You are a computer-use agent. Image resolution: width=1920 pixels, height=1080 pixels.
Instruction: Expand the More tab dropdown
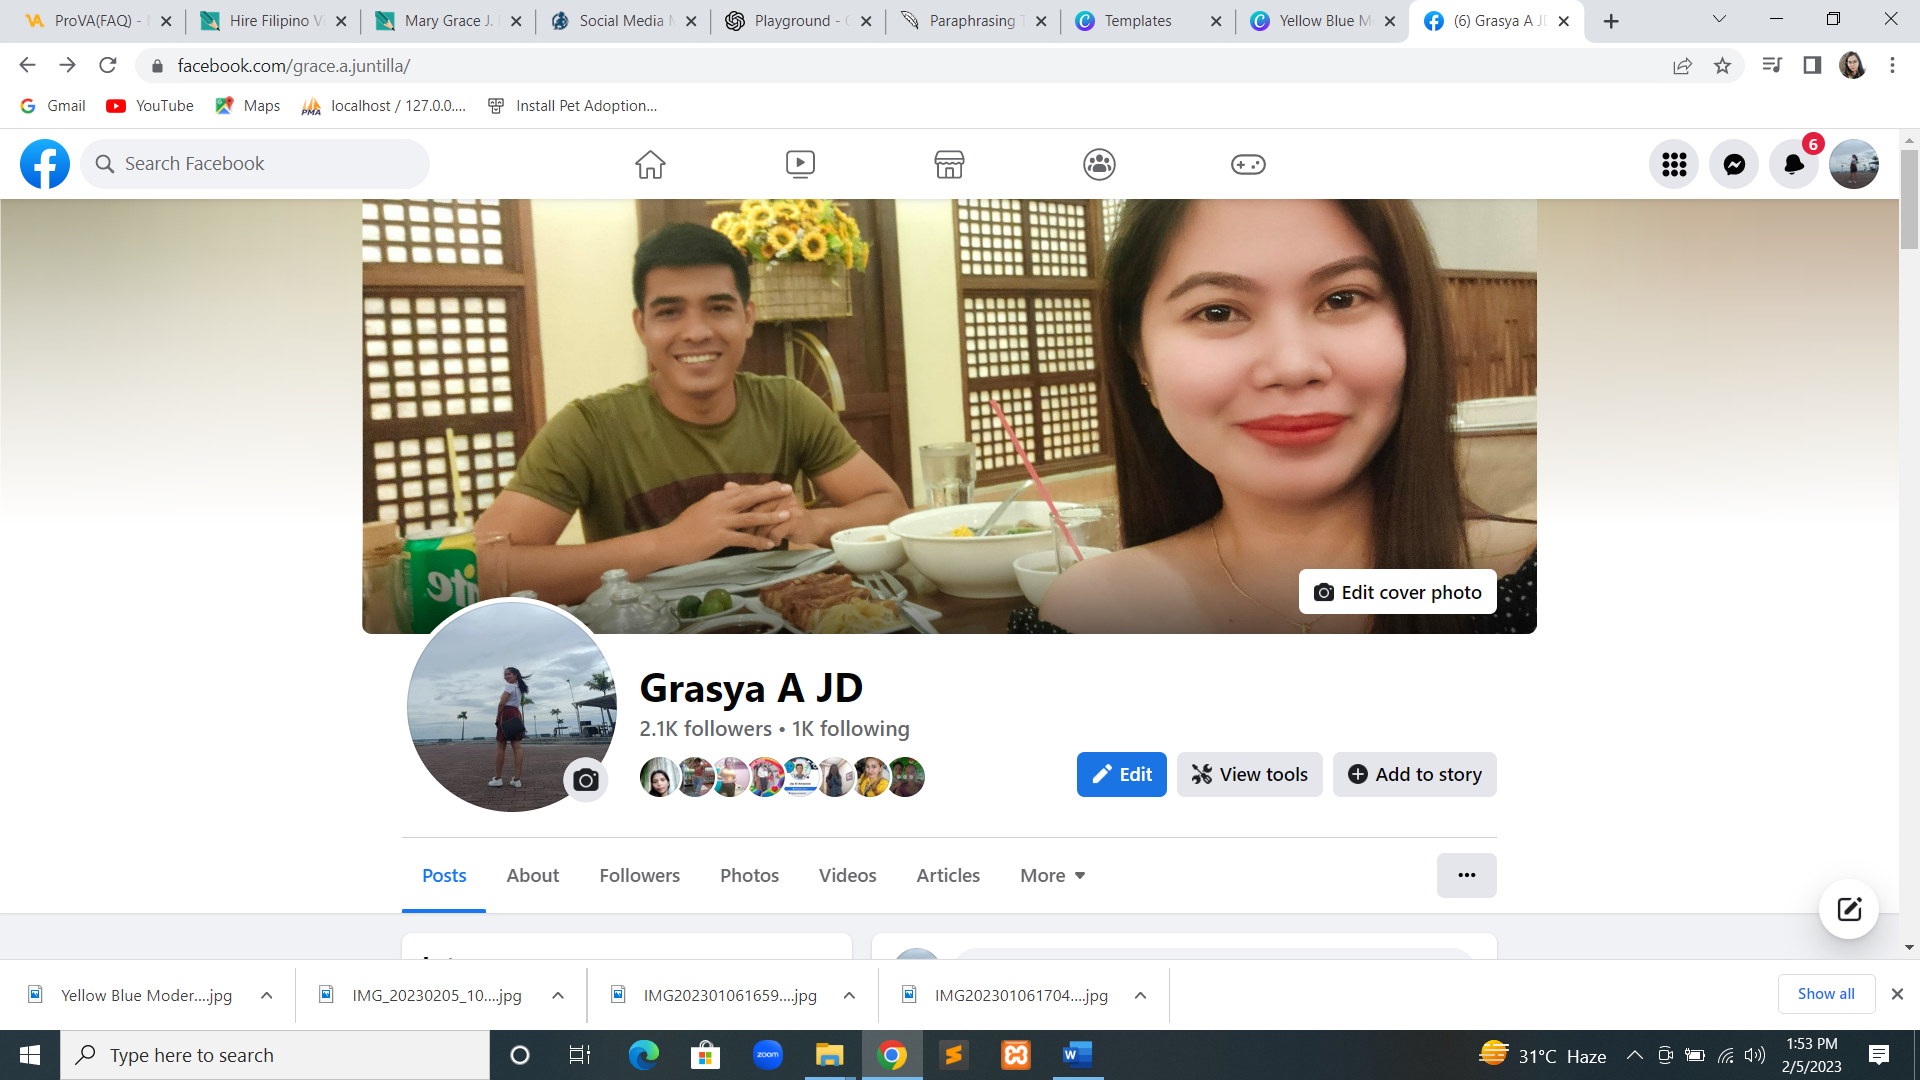(x=1052, y=876)
